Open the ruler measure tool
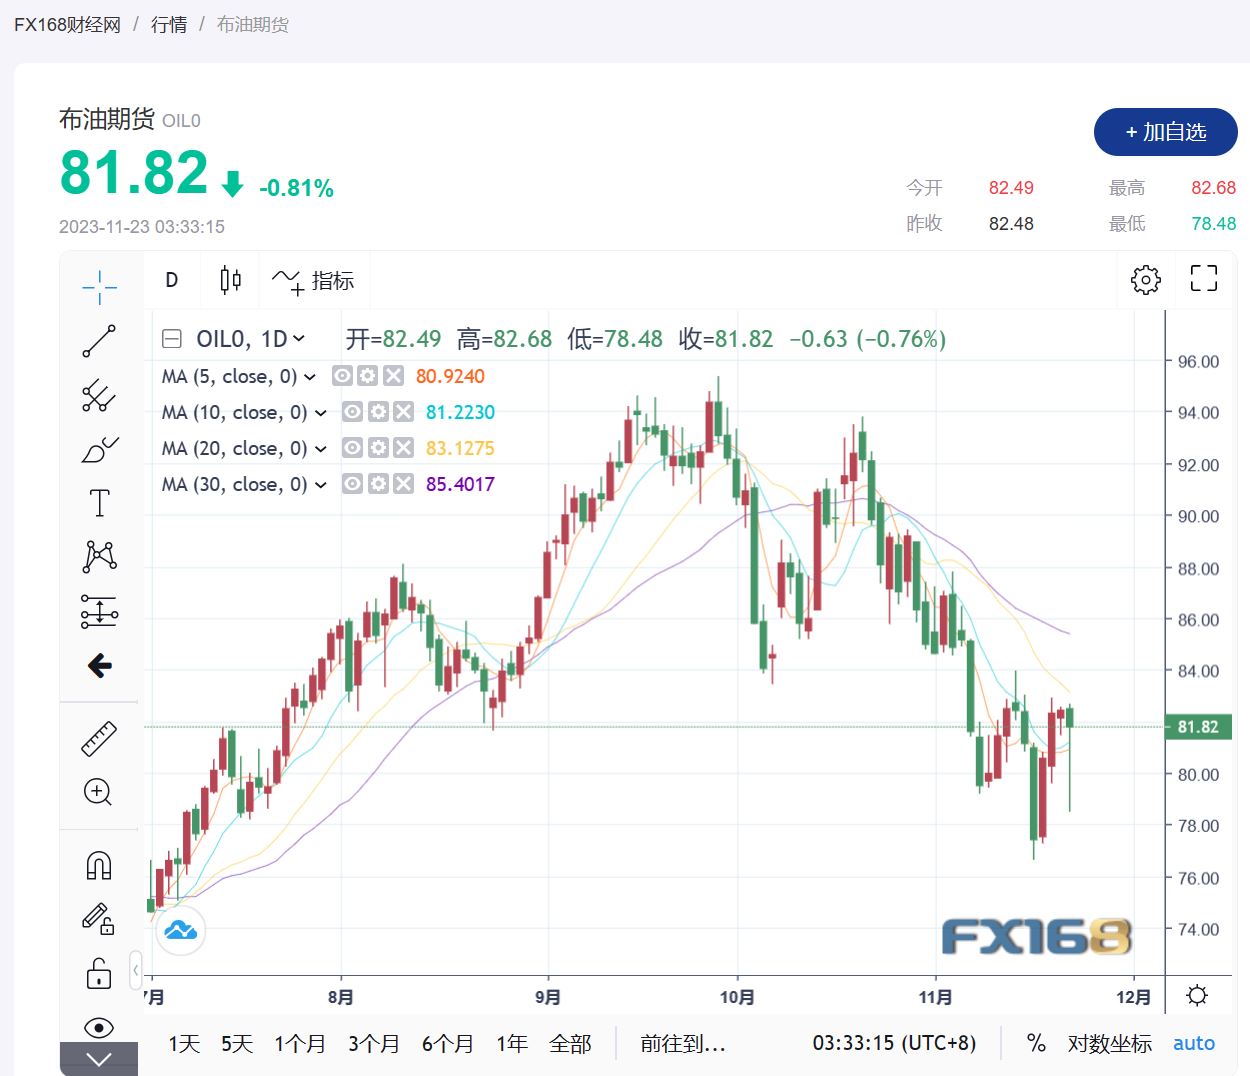Screen dimensions: 1250x1076 99,739
